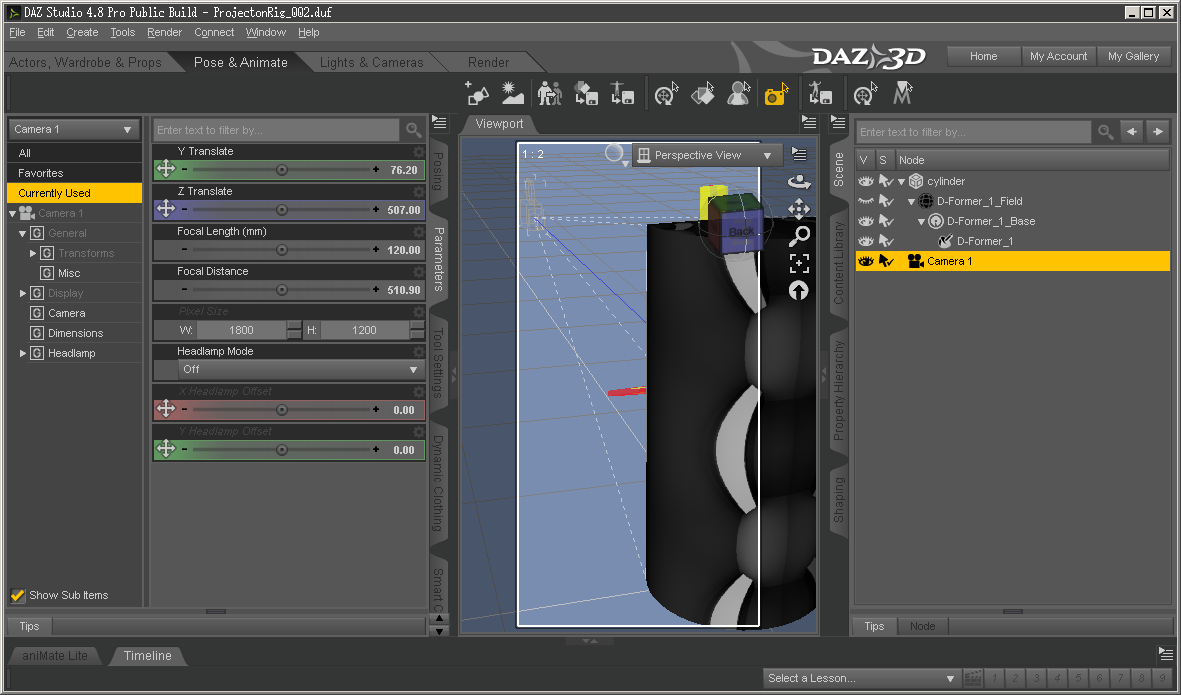Click the save materials preset icon

586,93
